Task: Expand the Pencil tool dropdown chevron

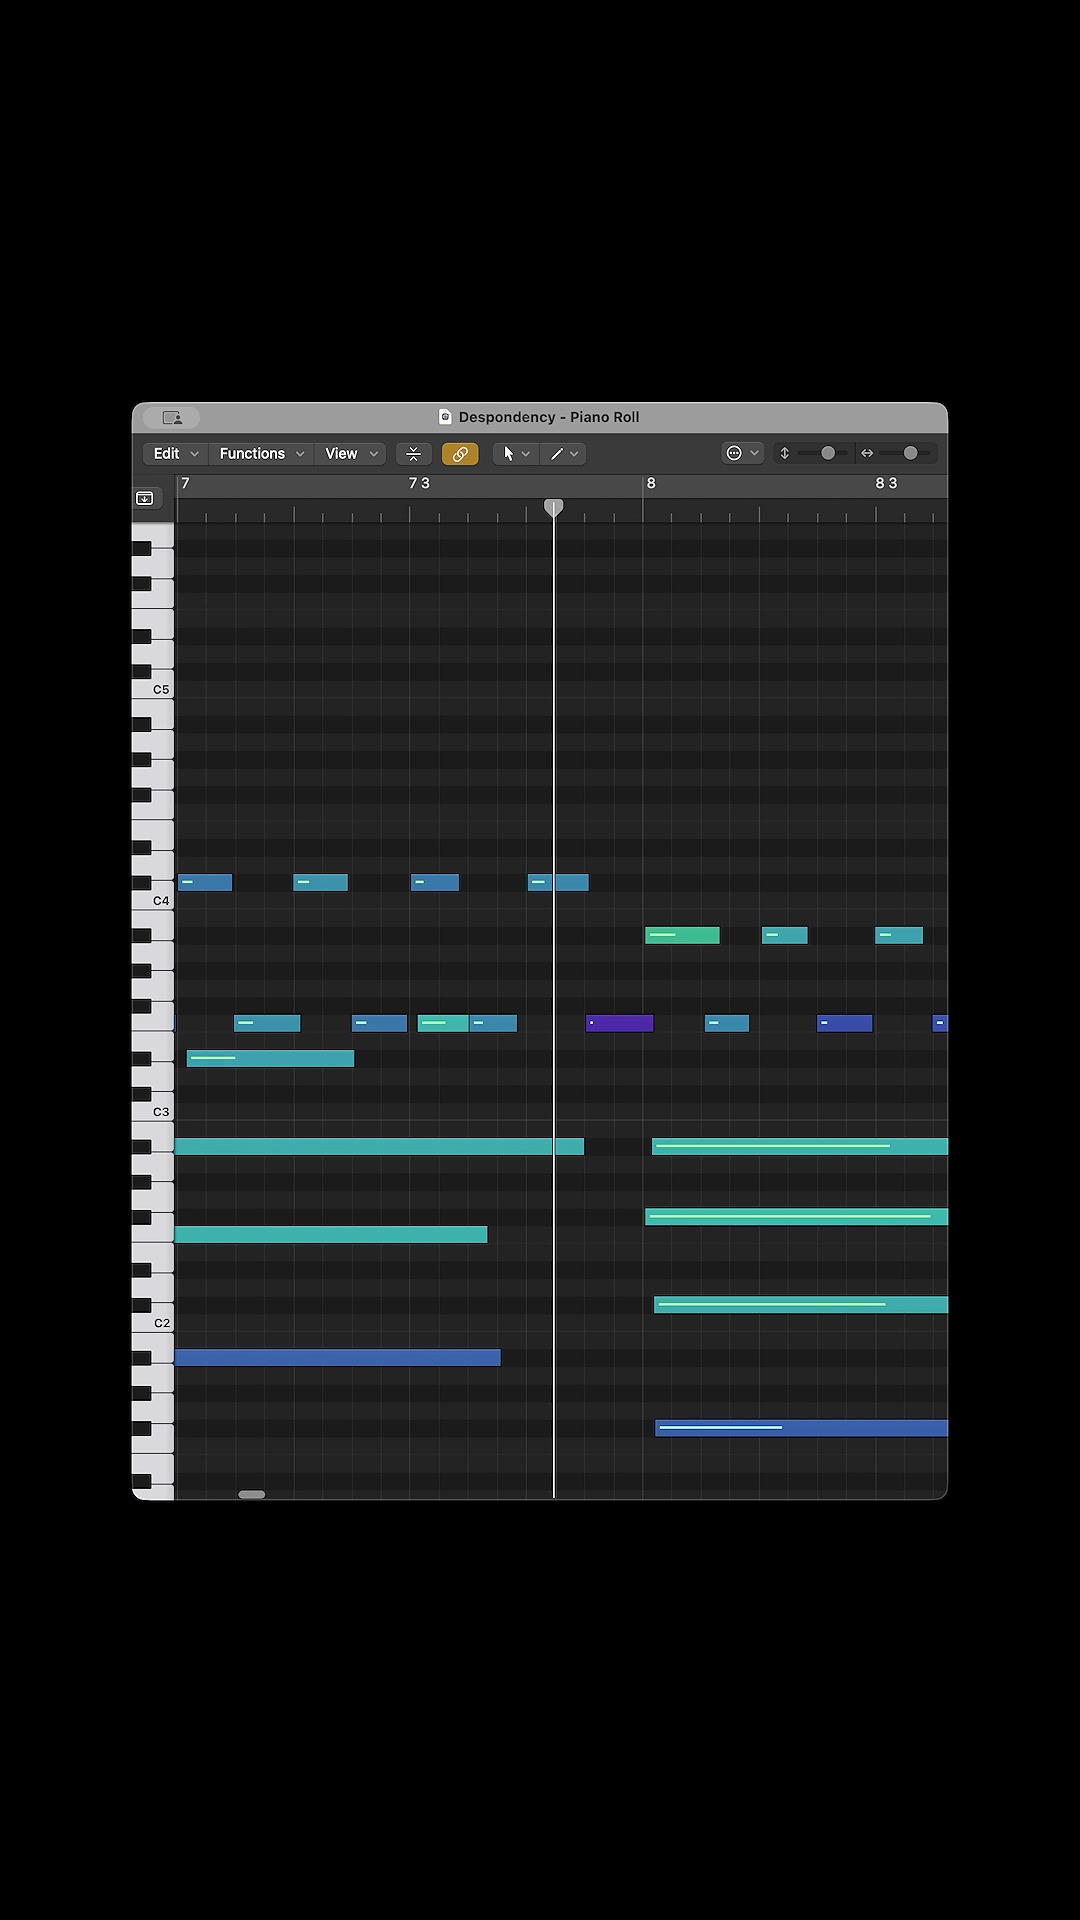Action: click(574, 454)
